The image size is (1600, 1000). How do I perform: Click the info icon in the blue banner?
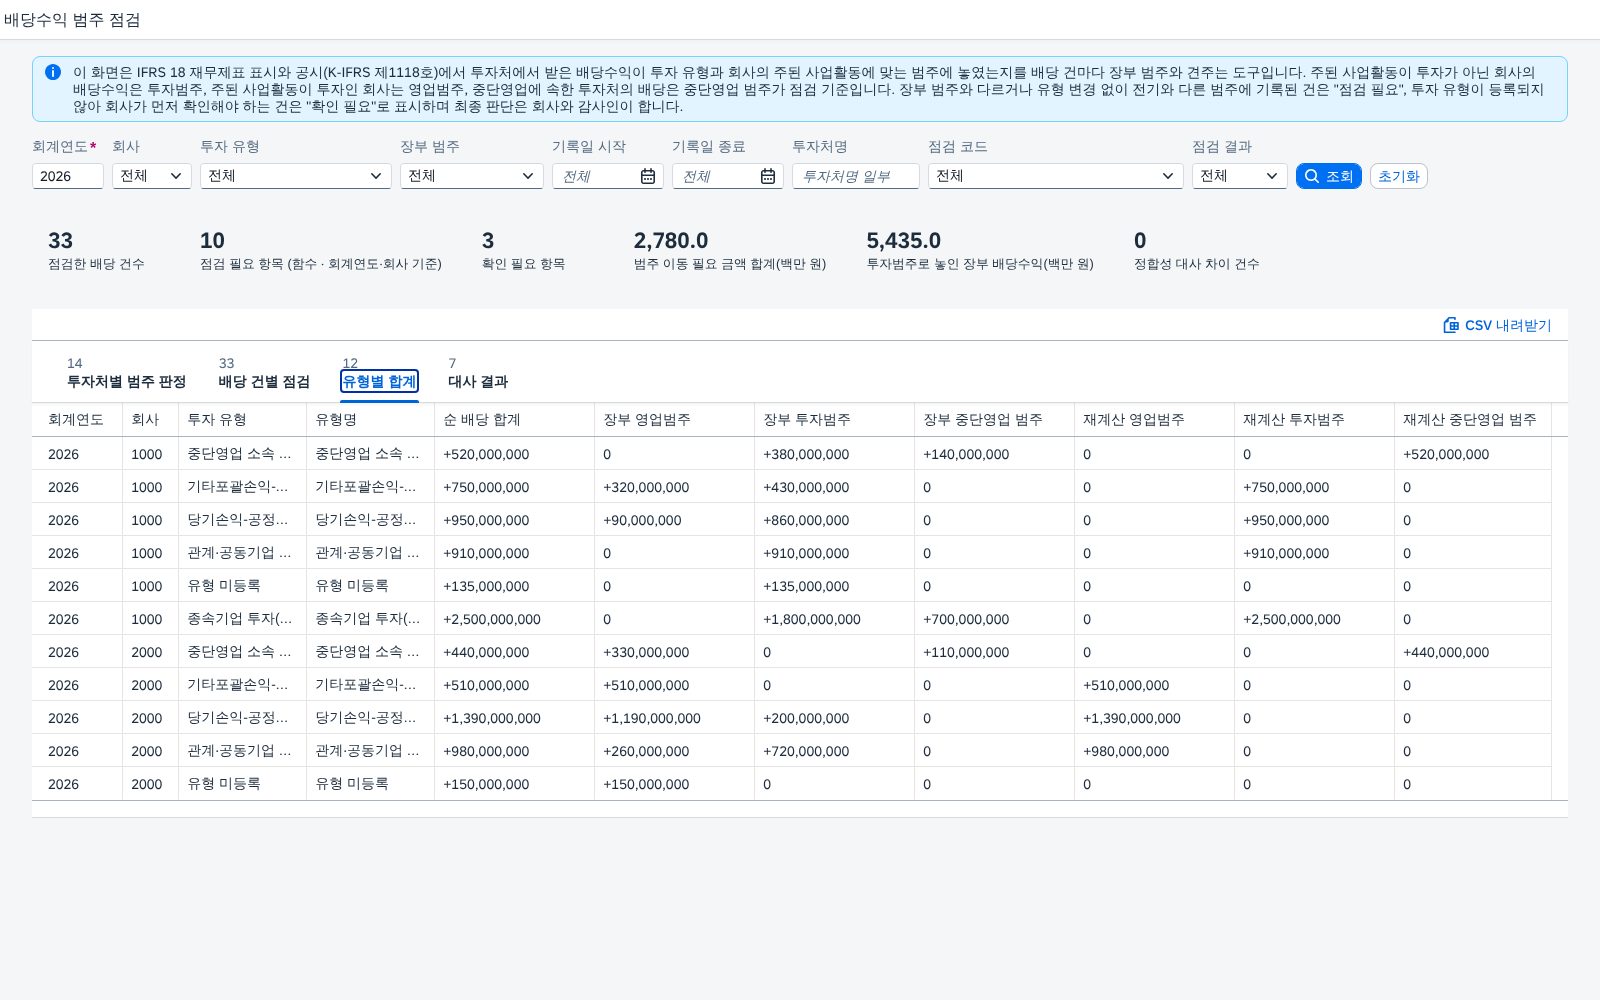(x=53, y=72)
